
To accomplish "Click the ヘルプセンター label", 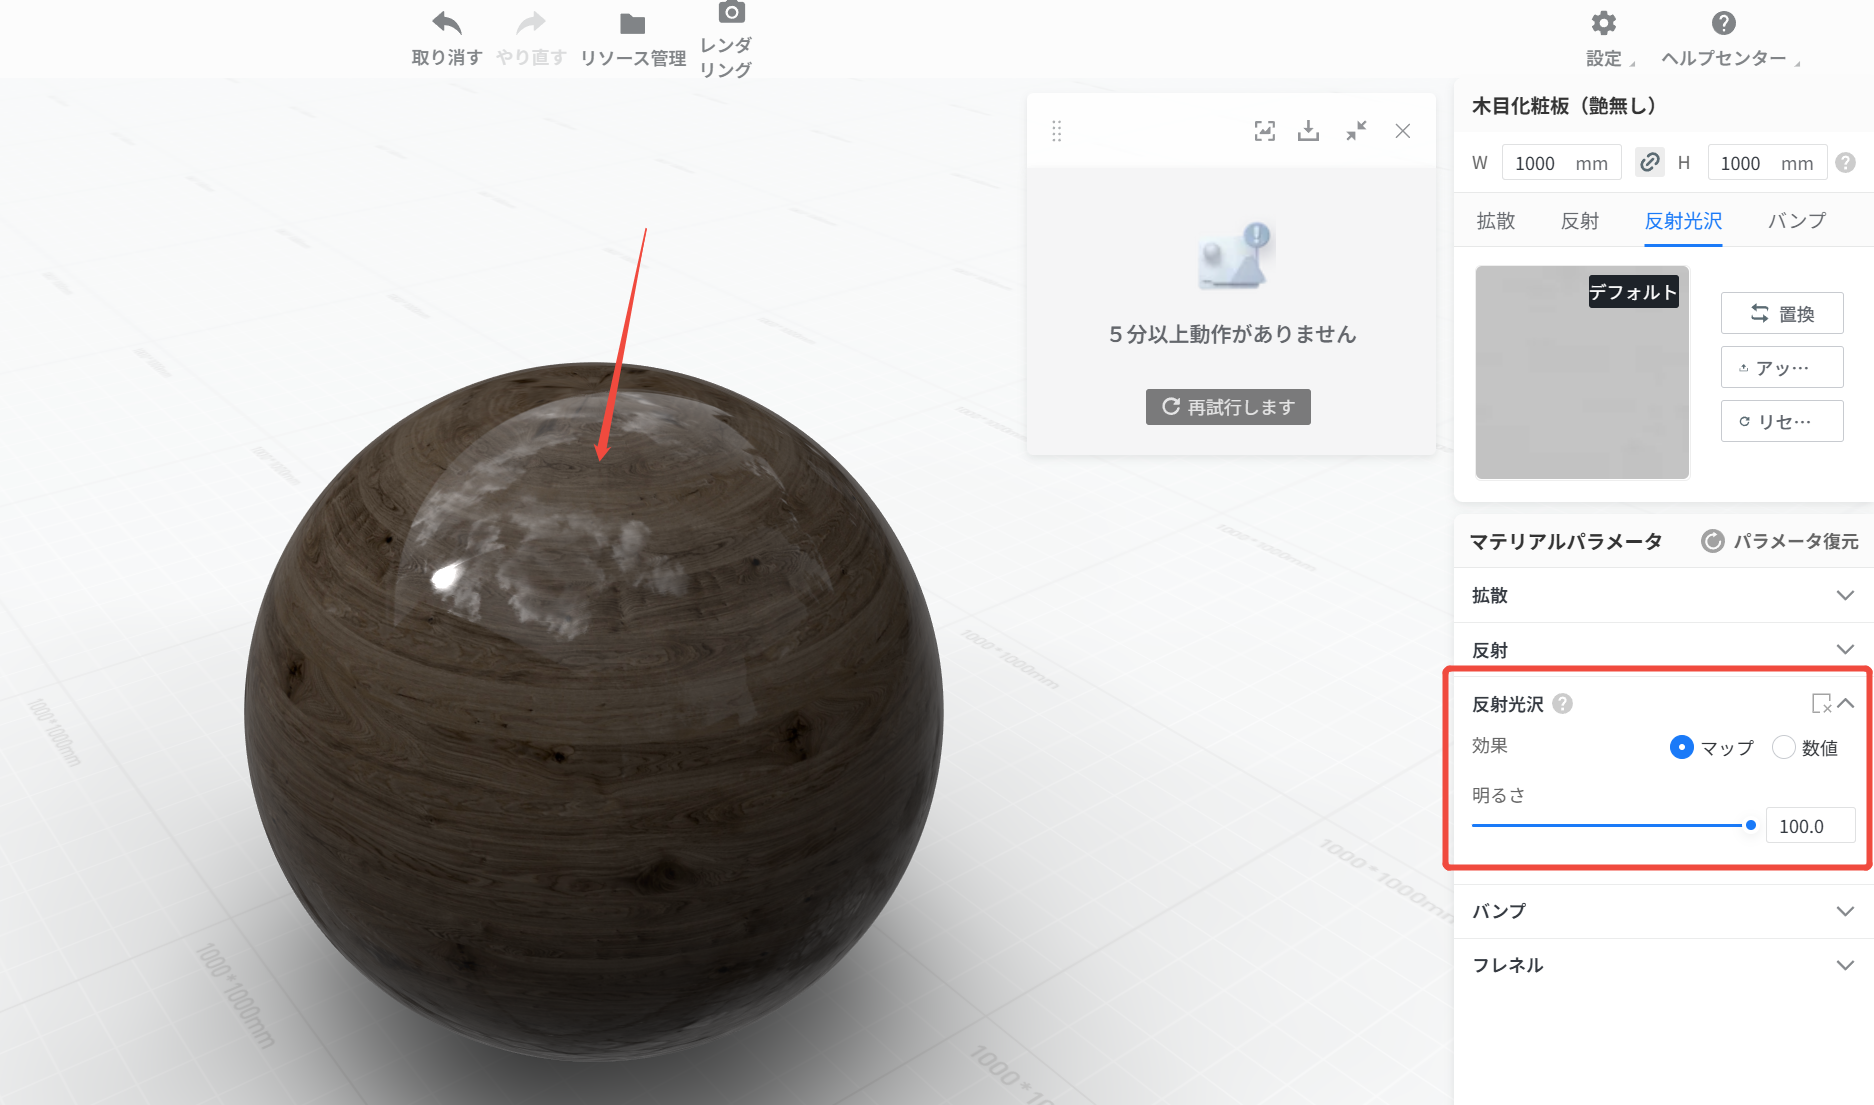I will [1724, 58].
